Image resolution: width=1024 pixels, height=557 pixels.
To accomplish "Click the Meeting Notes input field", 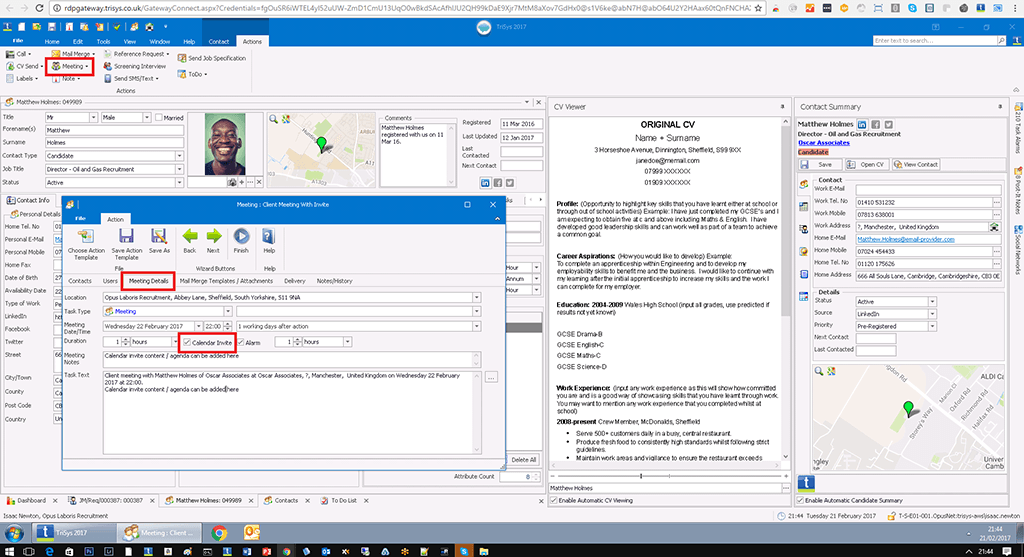I will [288, 359].
